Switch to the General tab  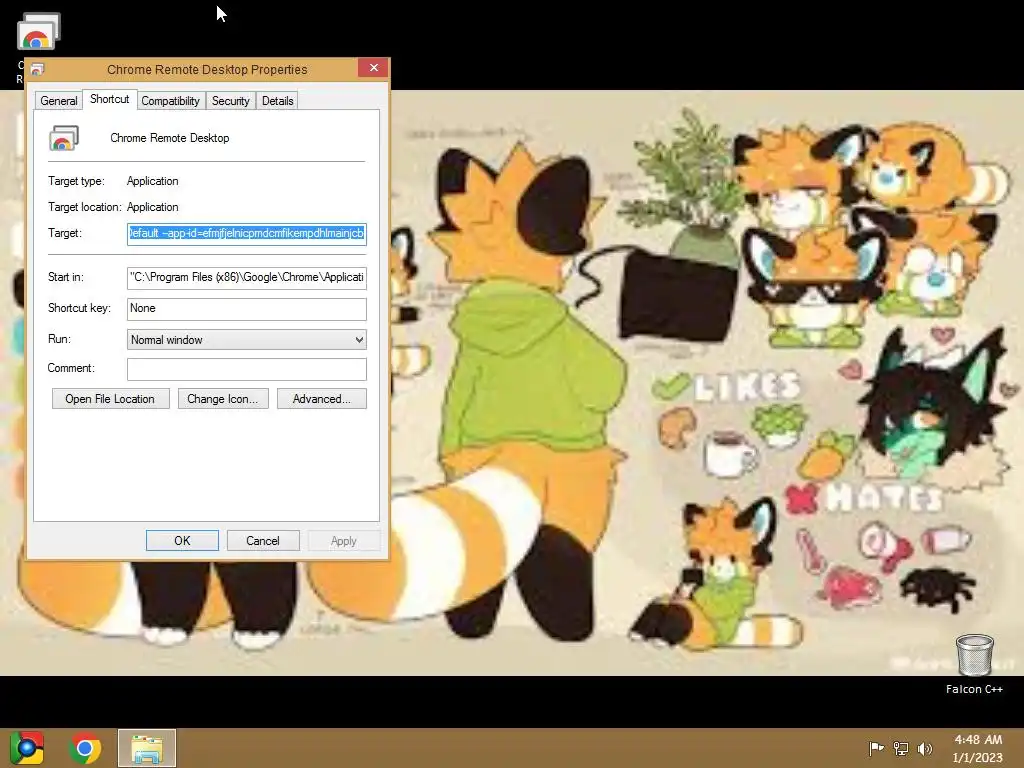[59, 101]
